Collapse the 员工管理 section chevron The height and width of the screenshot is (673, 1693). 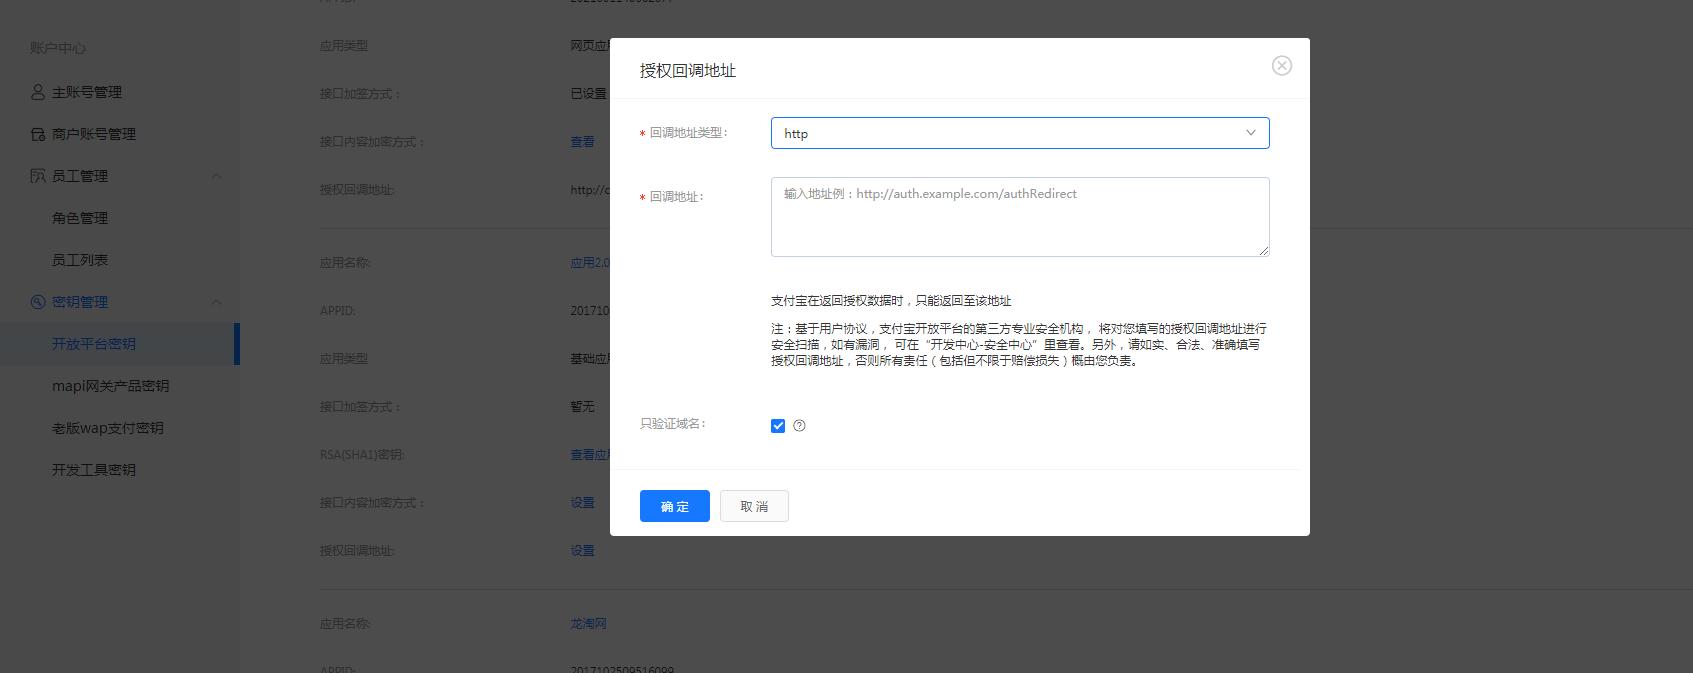coord(217,176)
